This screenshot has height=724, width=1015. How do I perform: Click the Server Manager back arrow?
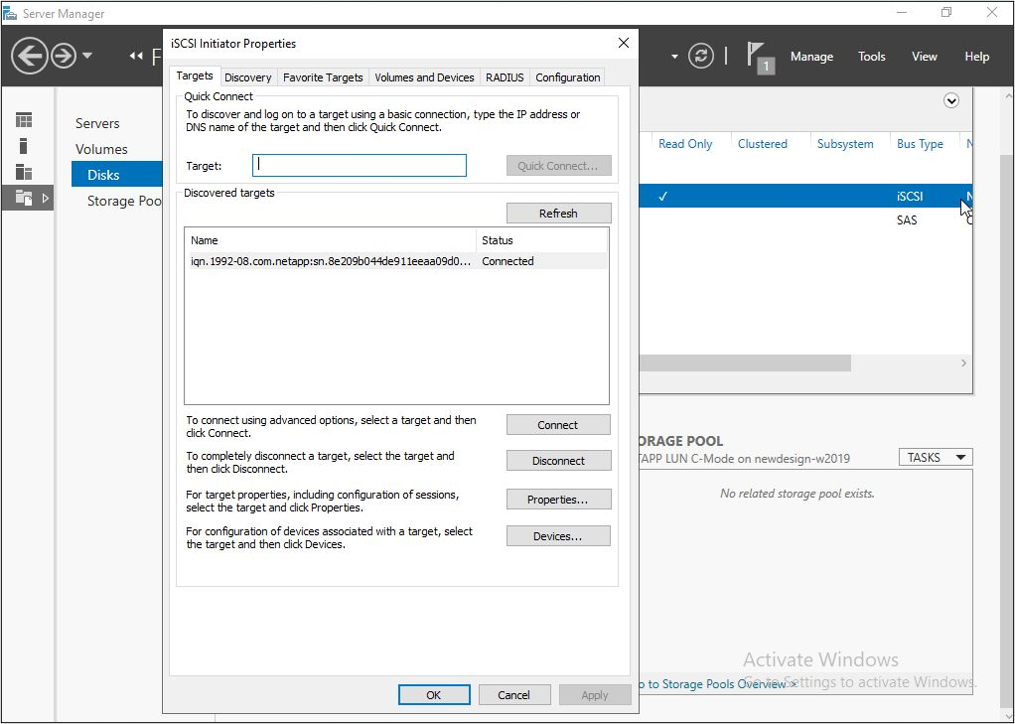(29, 56)
